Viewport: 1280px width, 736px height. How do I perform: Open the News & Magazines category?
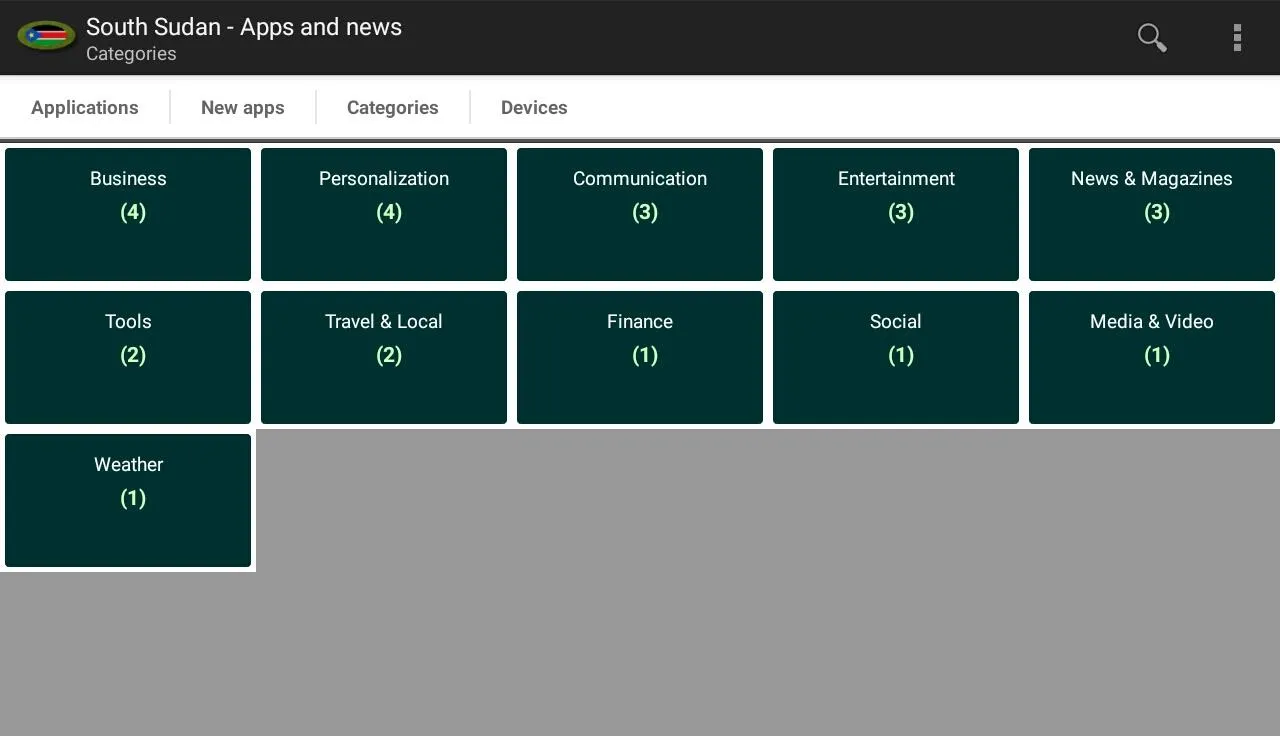(x=1152, y=214)
